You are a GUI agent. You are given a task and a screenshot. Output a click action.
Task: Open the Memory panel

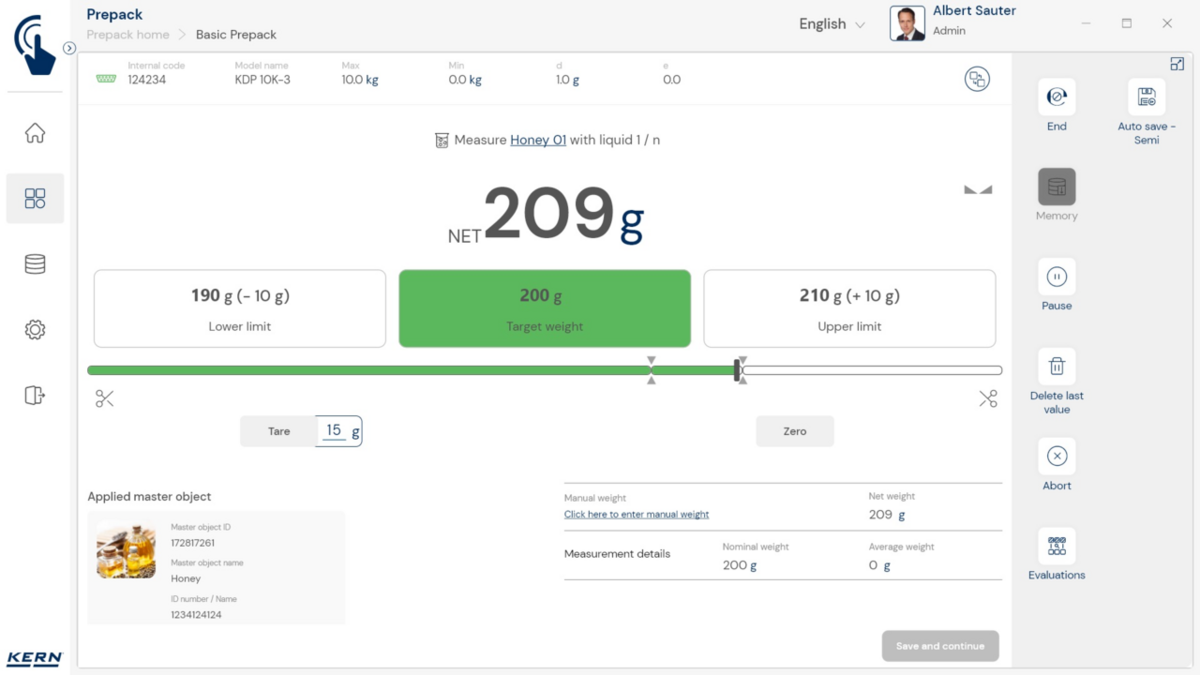(x=1056, y=187)
